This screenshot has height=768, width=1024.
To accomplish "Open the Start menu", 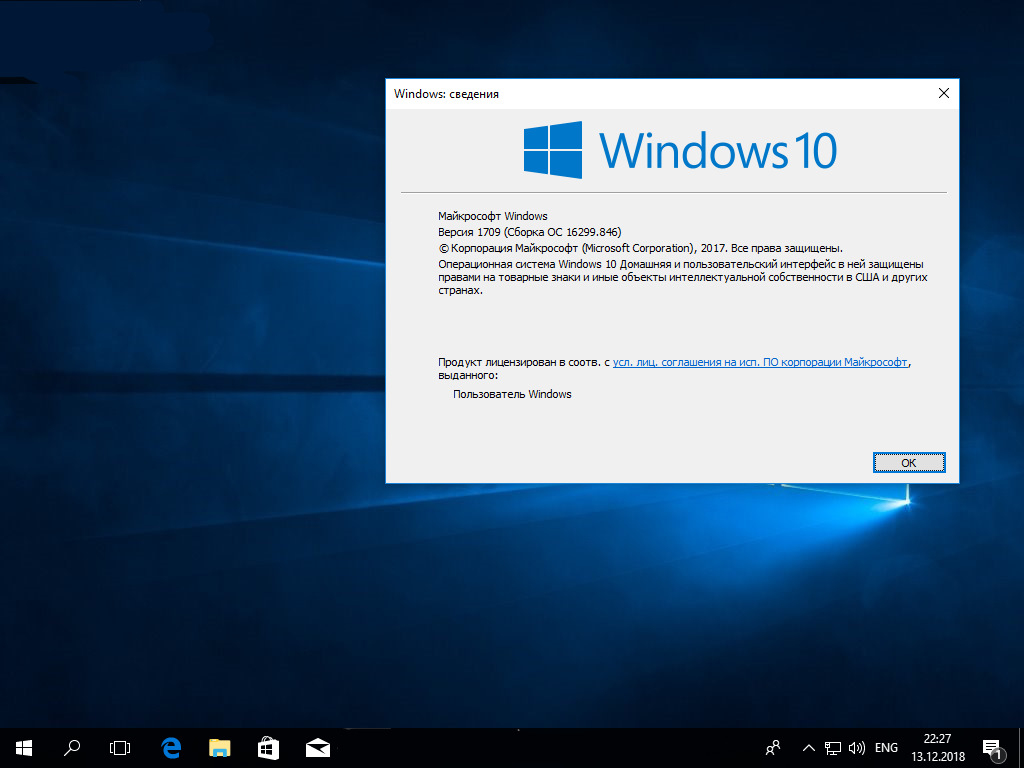I will click(24, 748).
